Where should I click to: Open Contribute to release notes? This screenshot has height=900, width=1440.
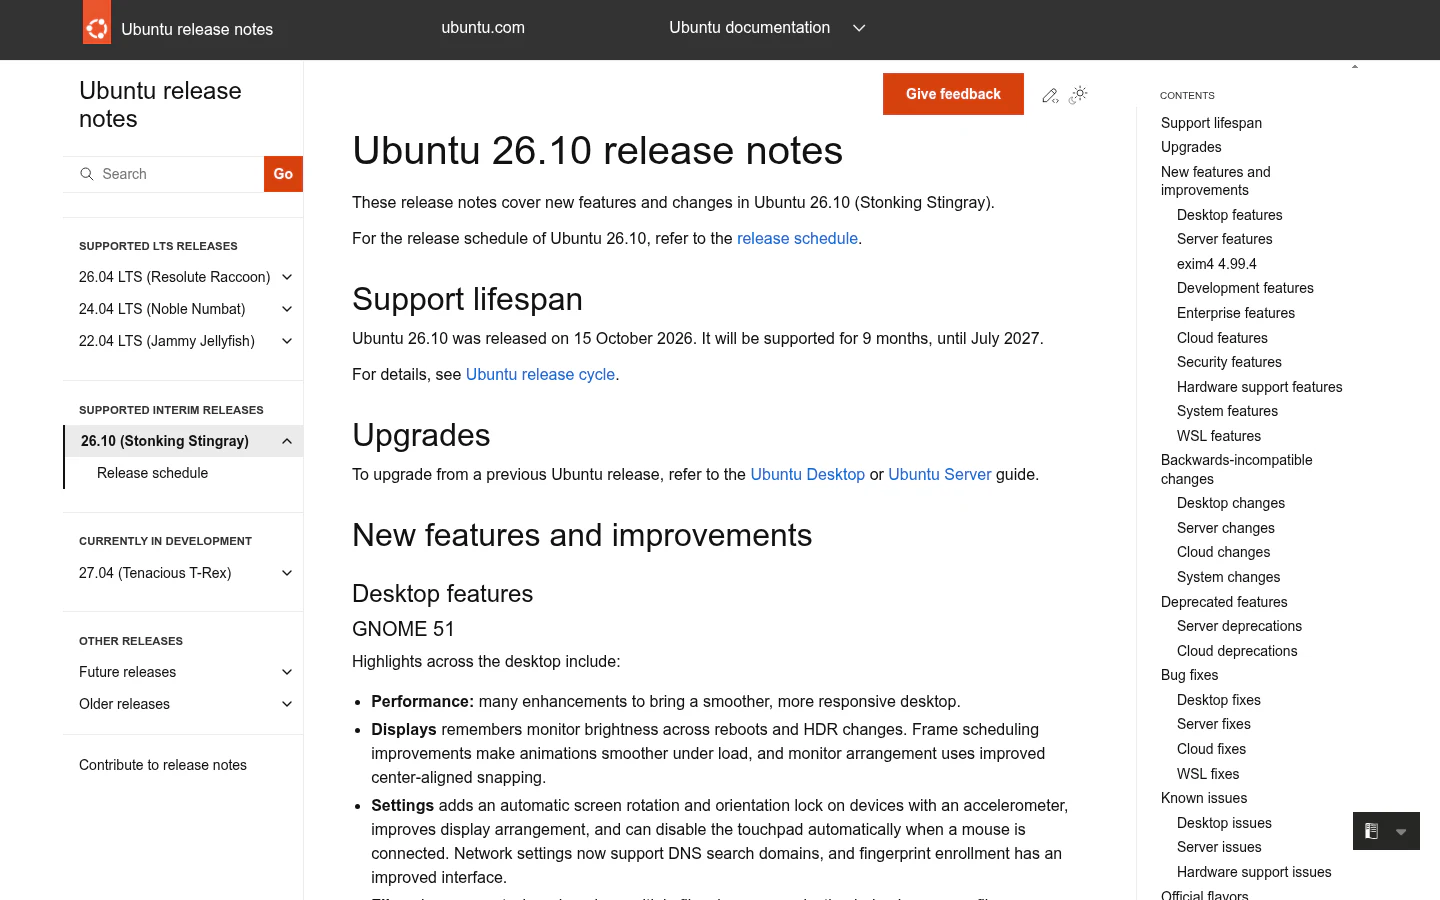coord(163,765)
